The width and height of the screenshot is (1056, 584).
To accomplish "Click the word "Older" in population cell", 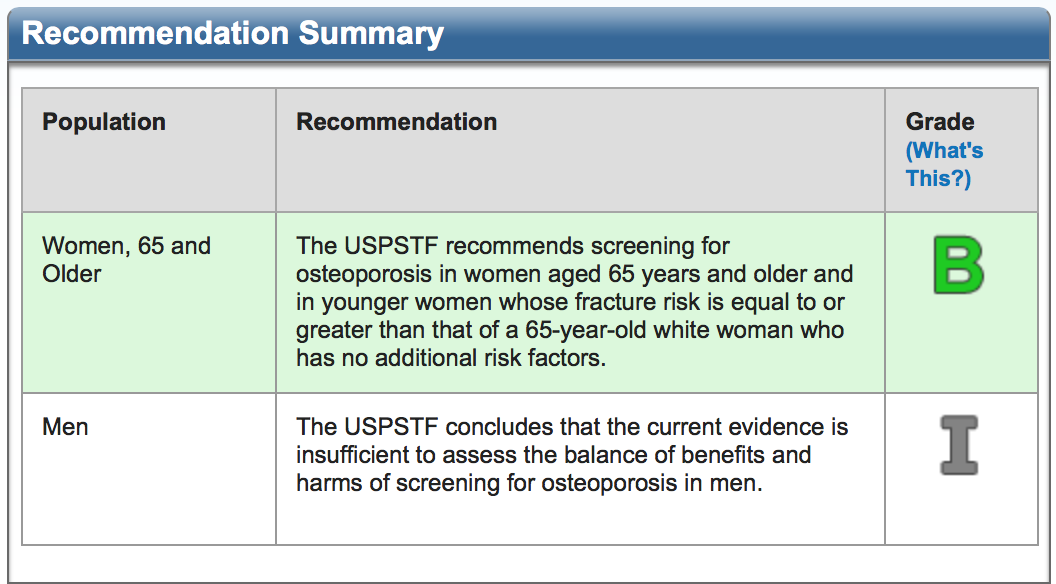I will pyautogui.click(x=71, y=274).
